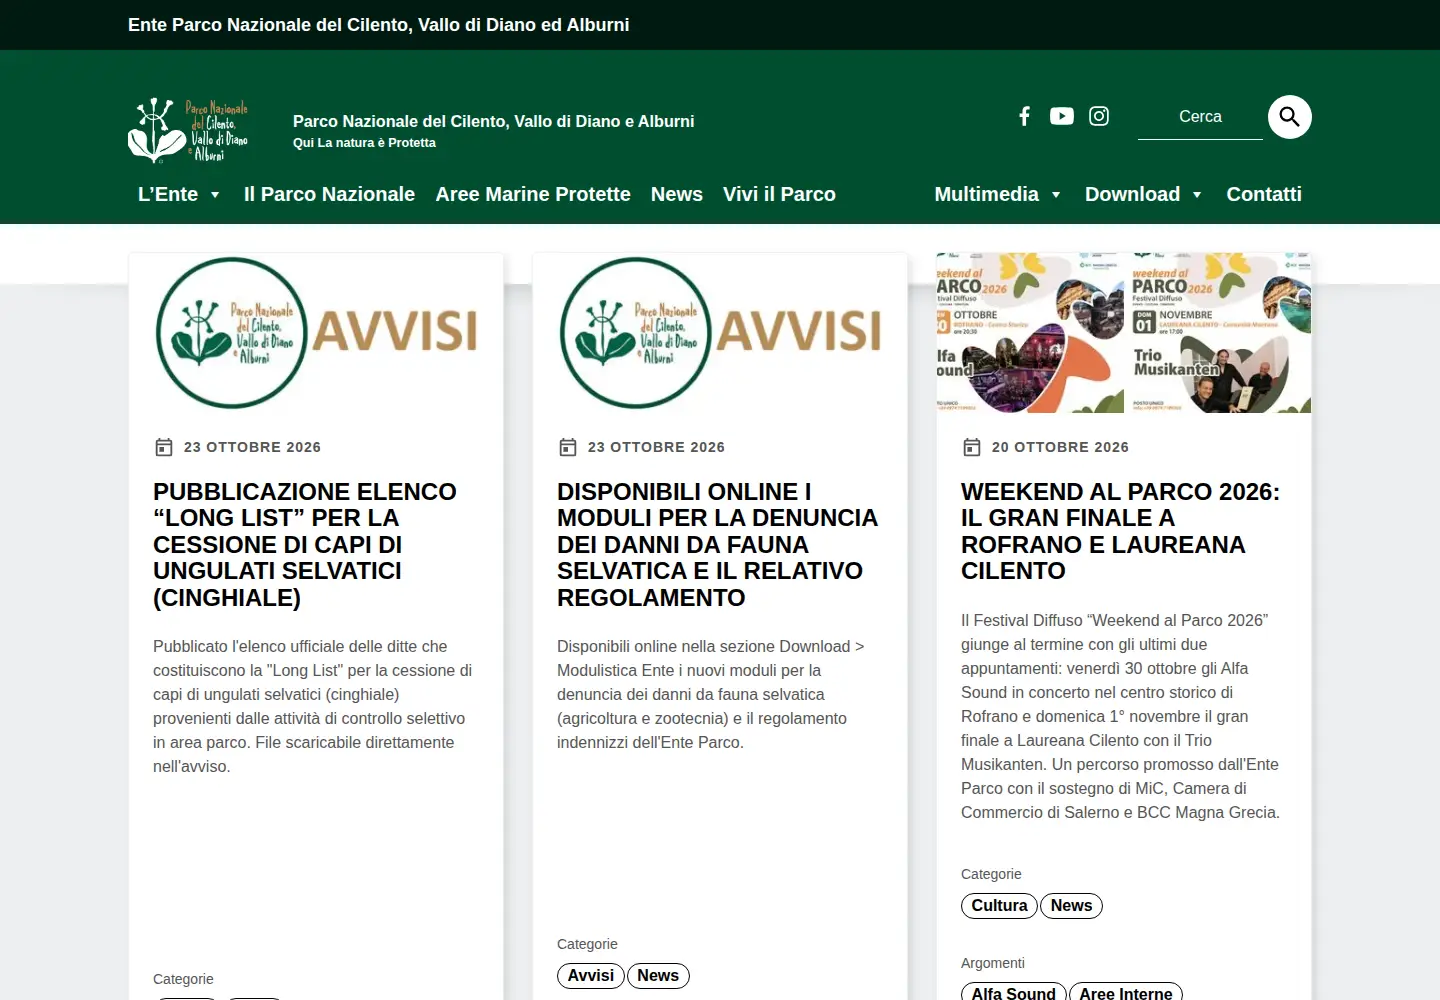This screenshot has height=1000, width=1440.
Task: Open the Disponibili Online i Moduli article
Action: [x=717, y=545]
